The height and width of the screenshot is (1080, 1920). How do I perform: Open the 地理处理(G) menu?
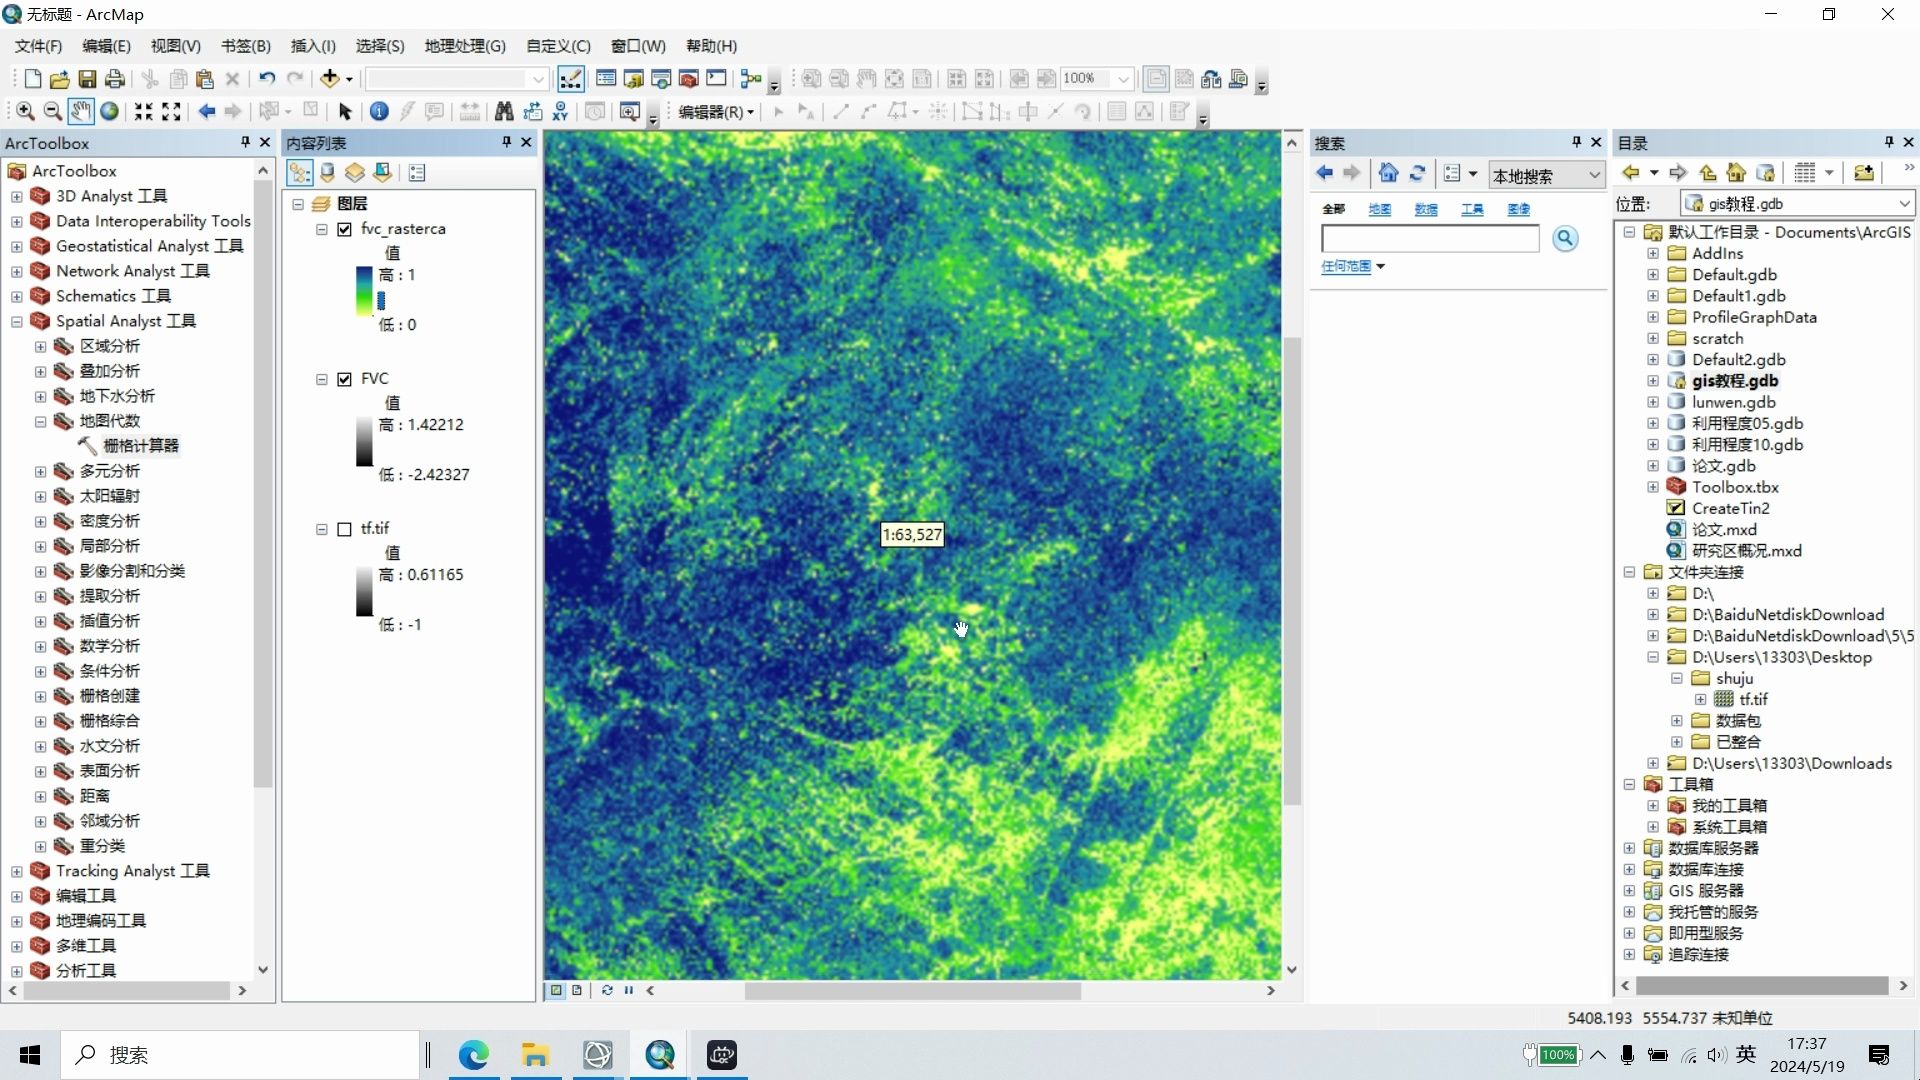[x=464, y=46]
